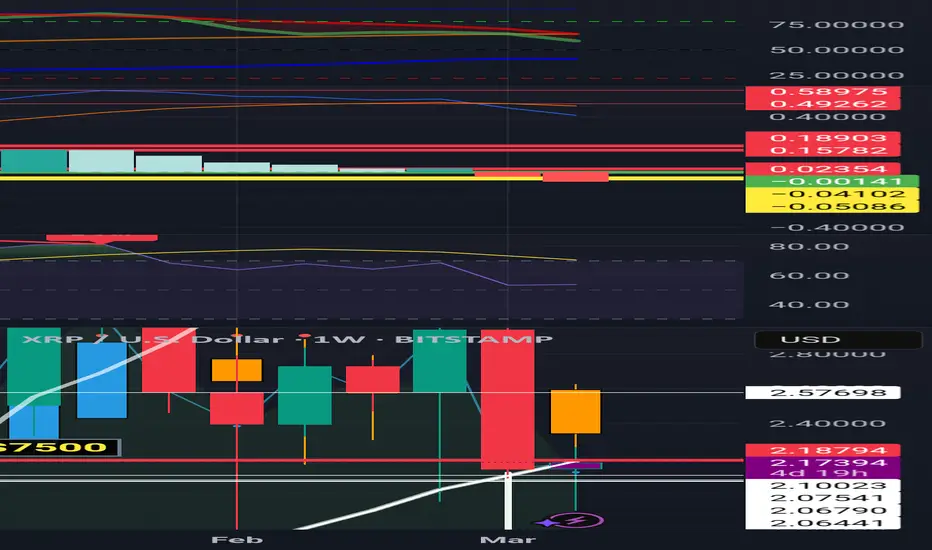Click the red 0.49262 indicator value
This screenshot has width=932, height=550.
pos(823,104)
